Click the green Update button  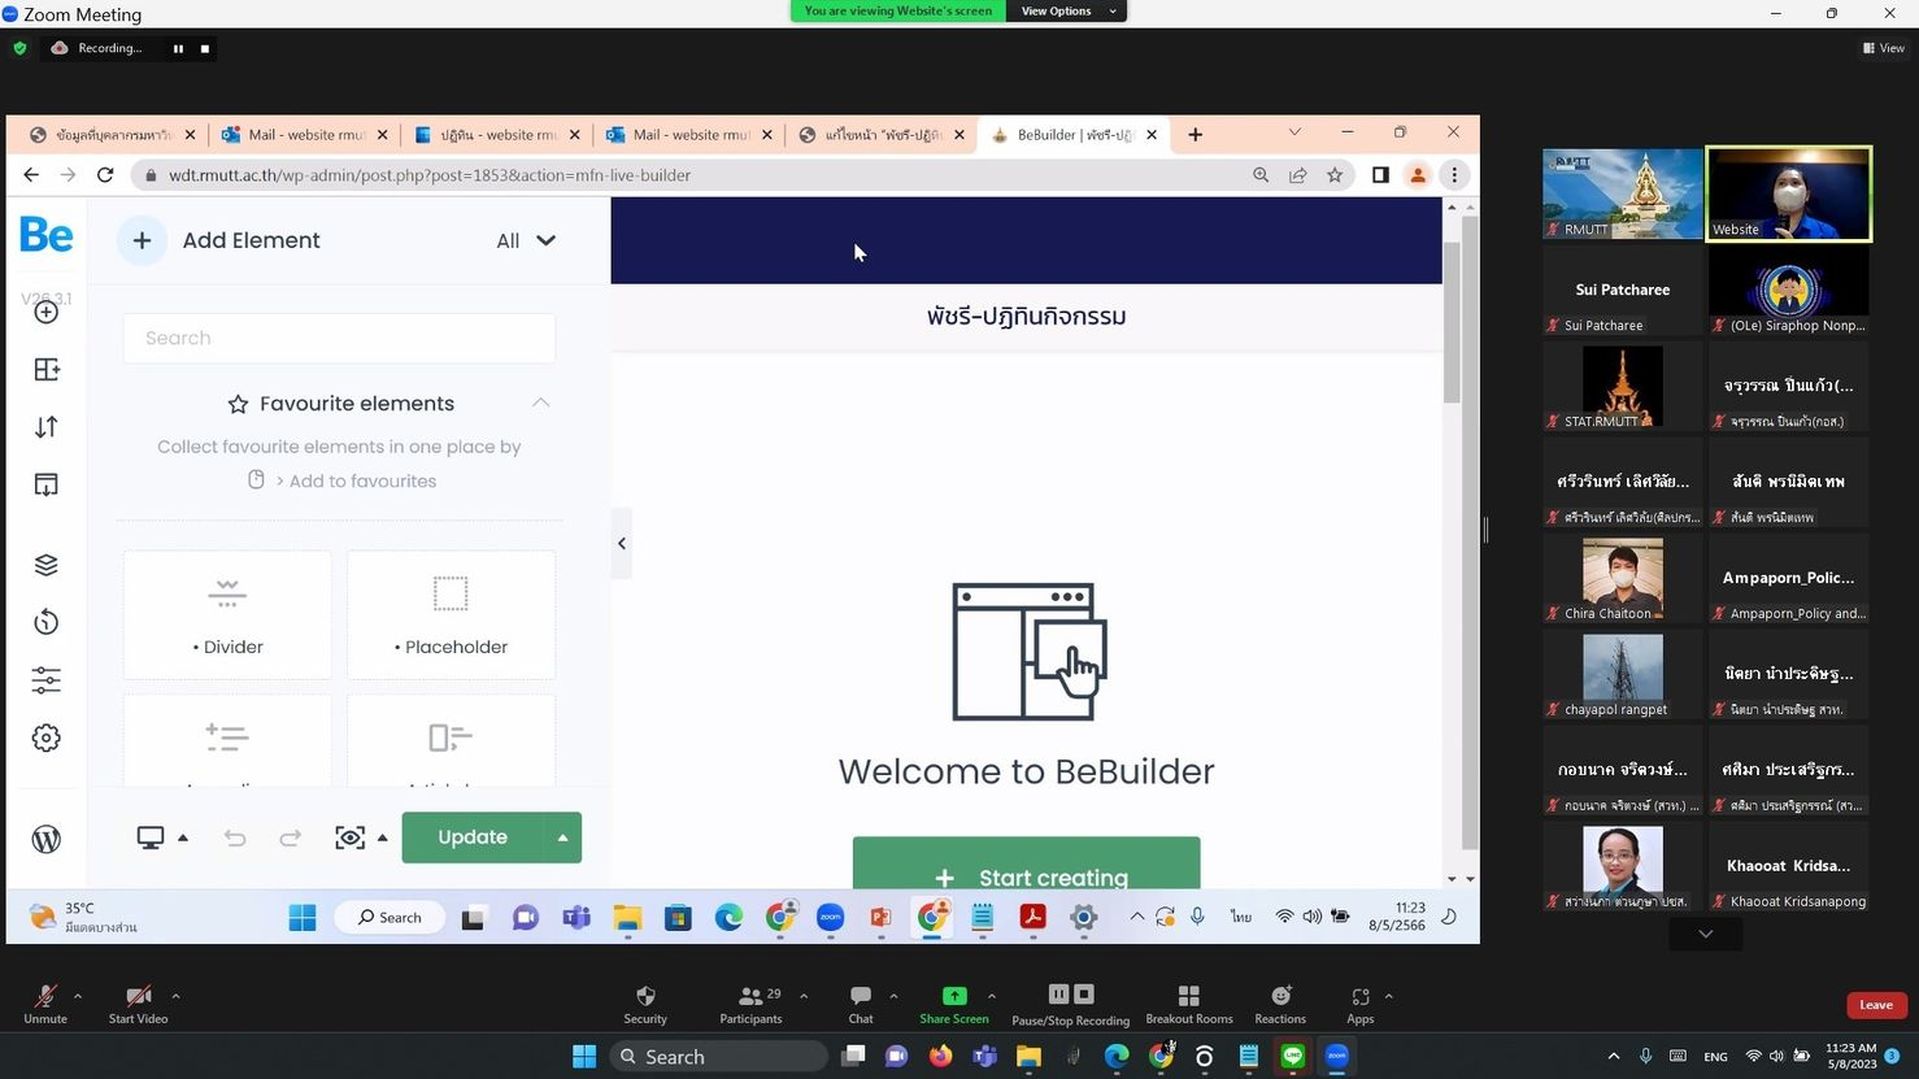coord(473,838)
